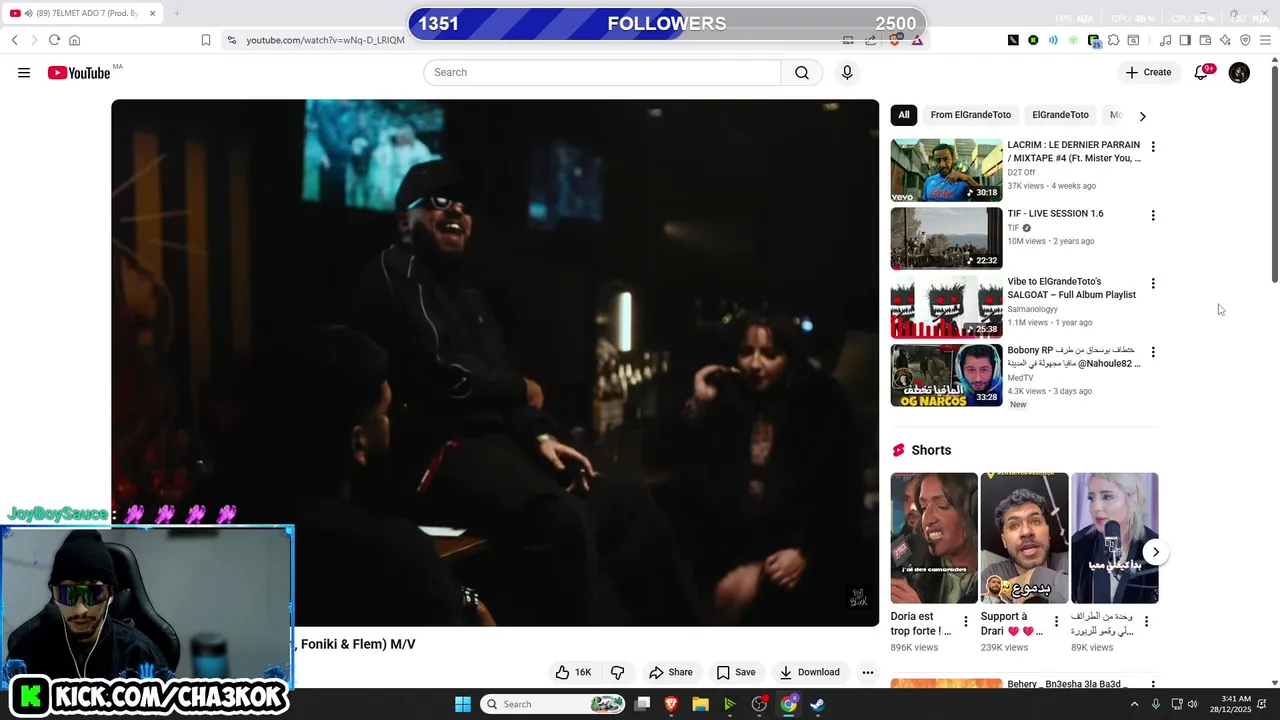Open the YouTube guide hamburger menu

(x=24, y=72)
